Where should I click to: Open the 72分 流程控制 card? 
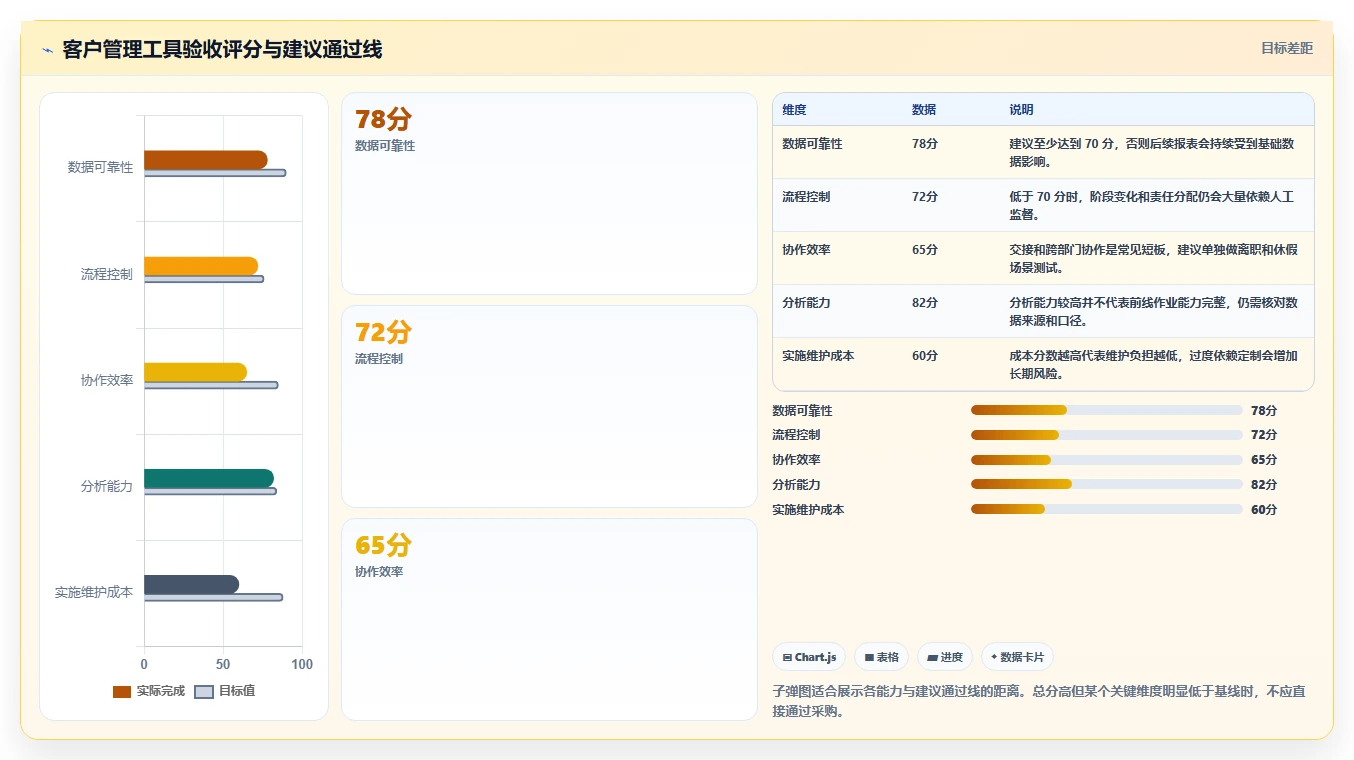click(549, 407)
